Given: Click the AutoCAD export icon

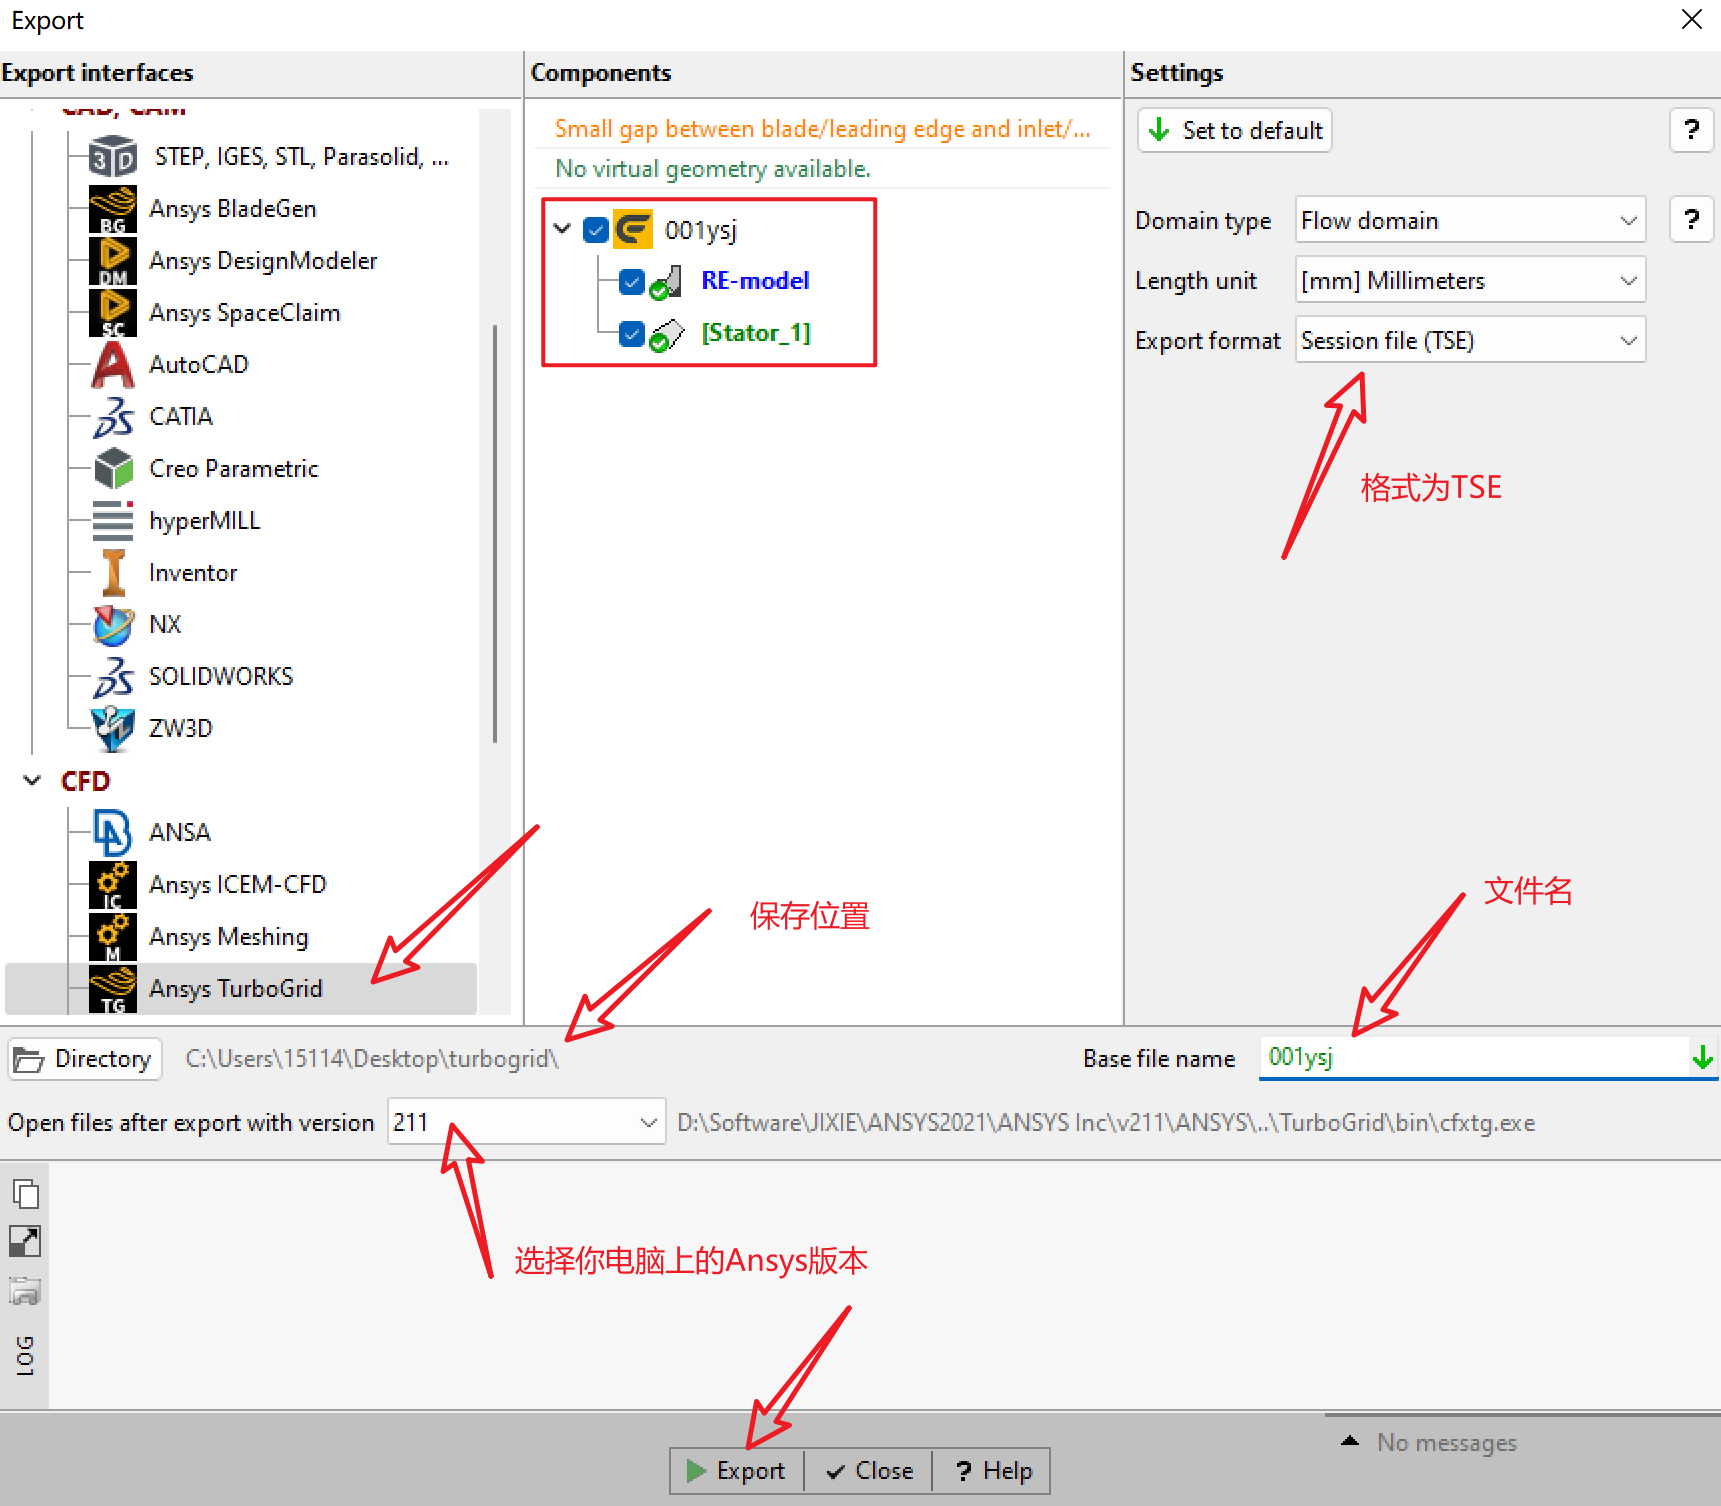Looking at the screenshot, I should pos(113,365).
